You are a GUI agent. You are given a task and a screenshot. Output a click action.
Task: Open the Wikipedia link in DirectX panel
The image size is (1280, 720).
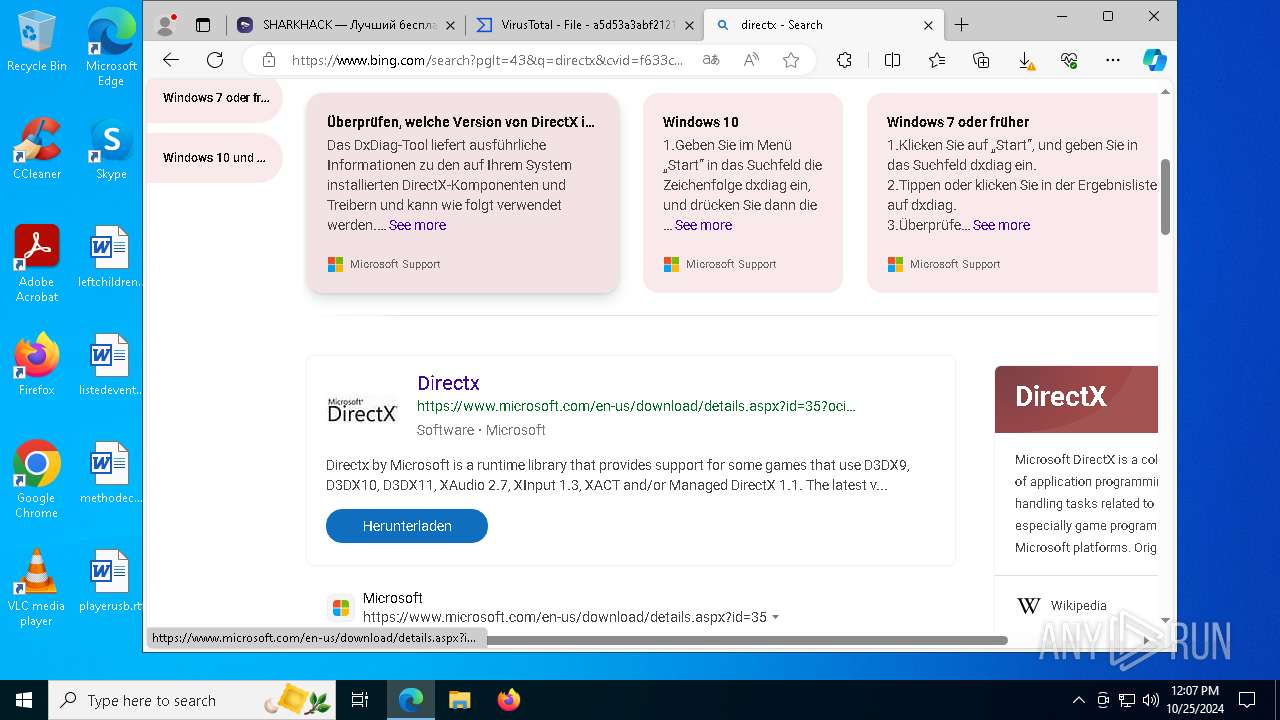[x=1078, y=605]
